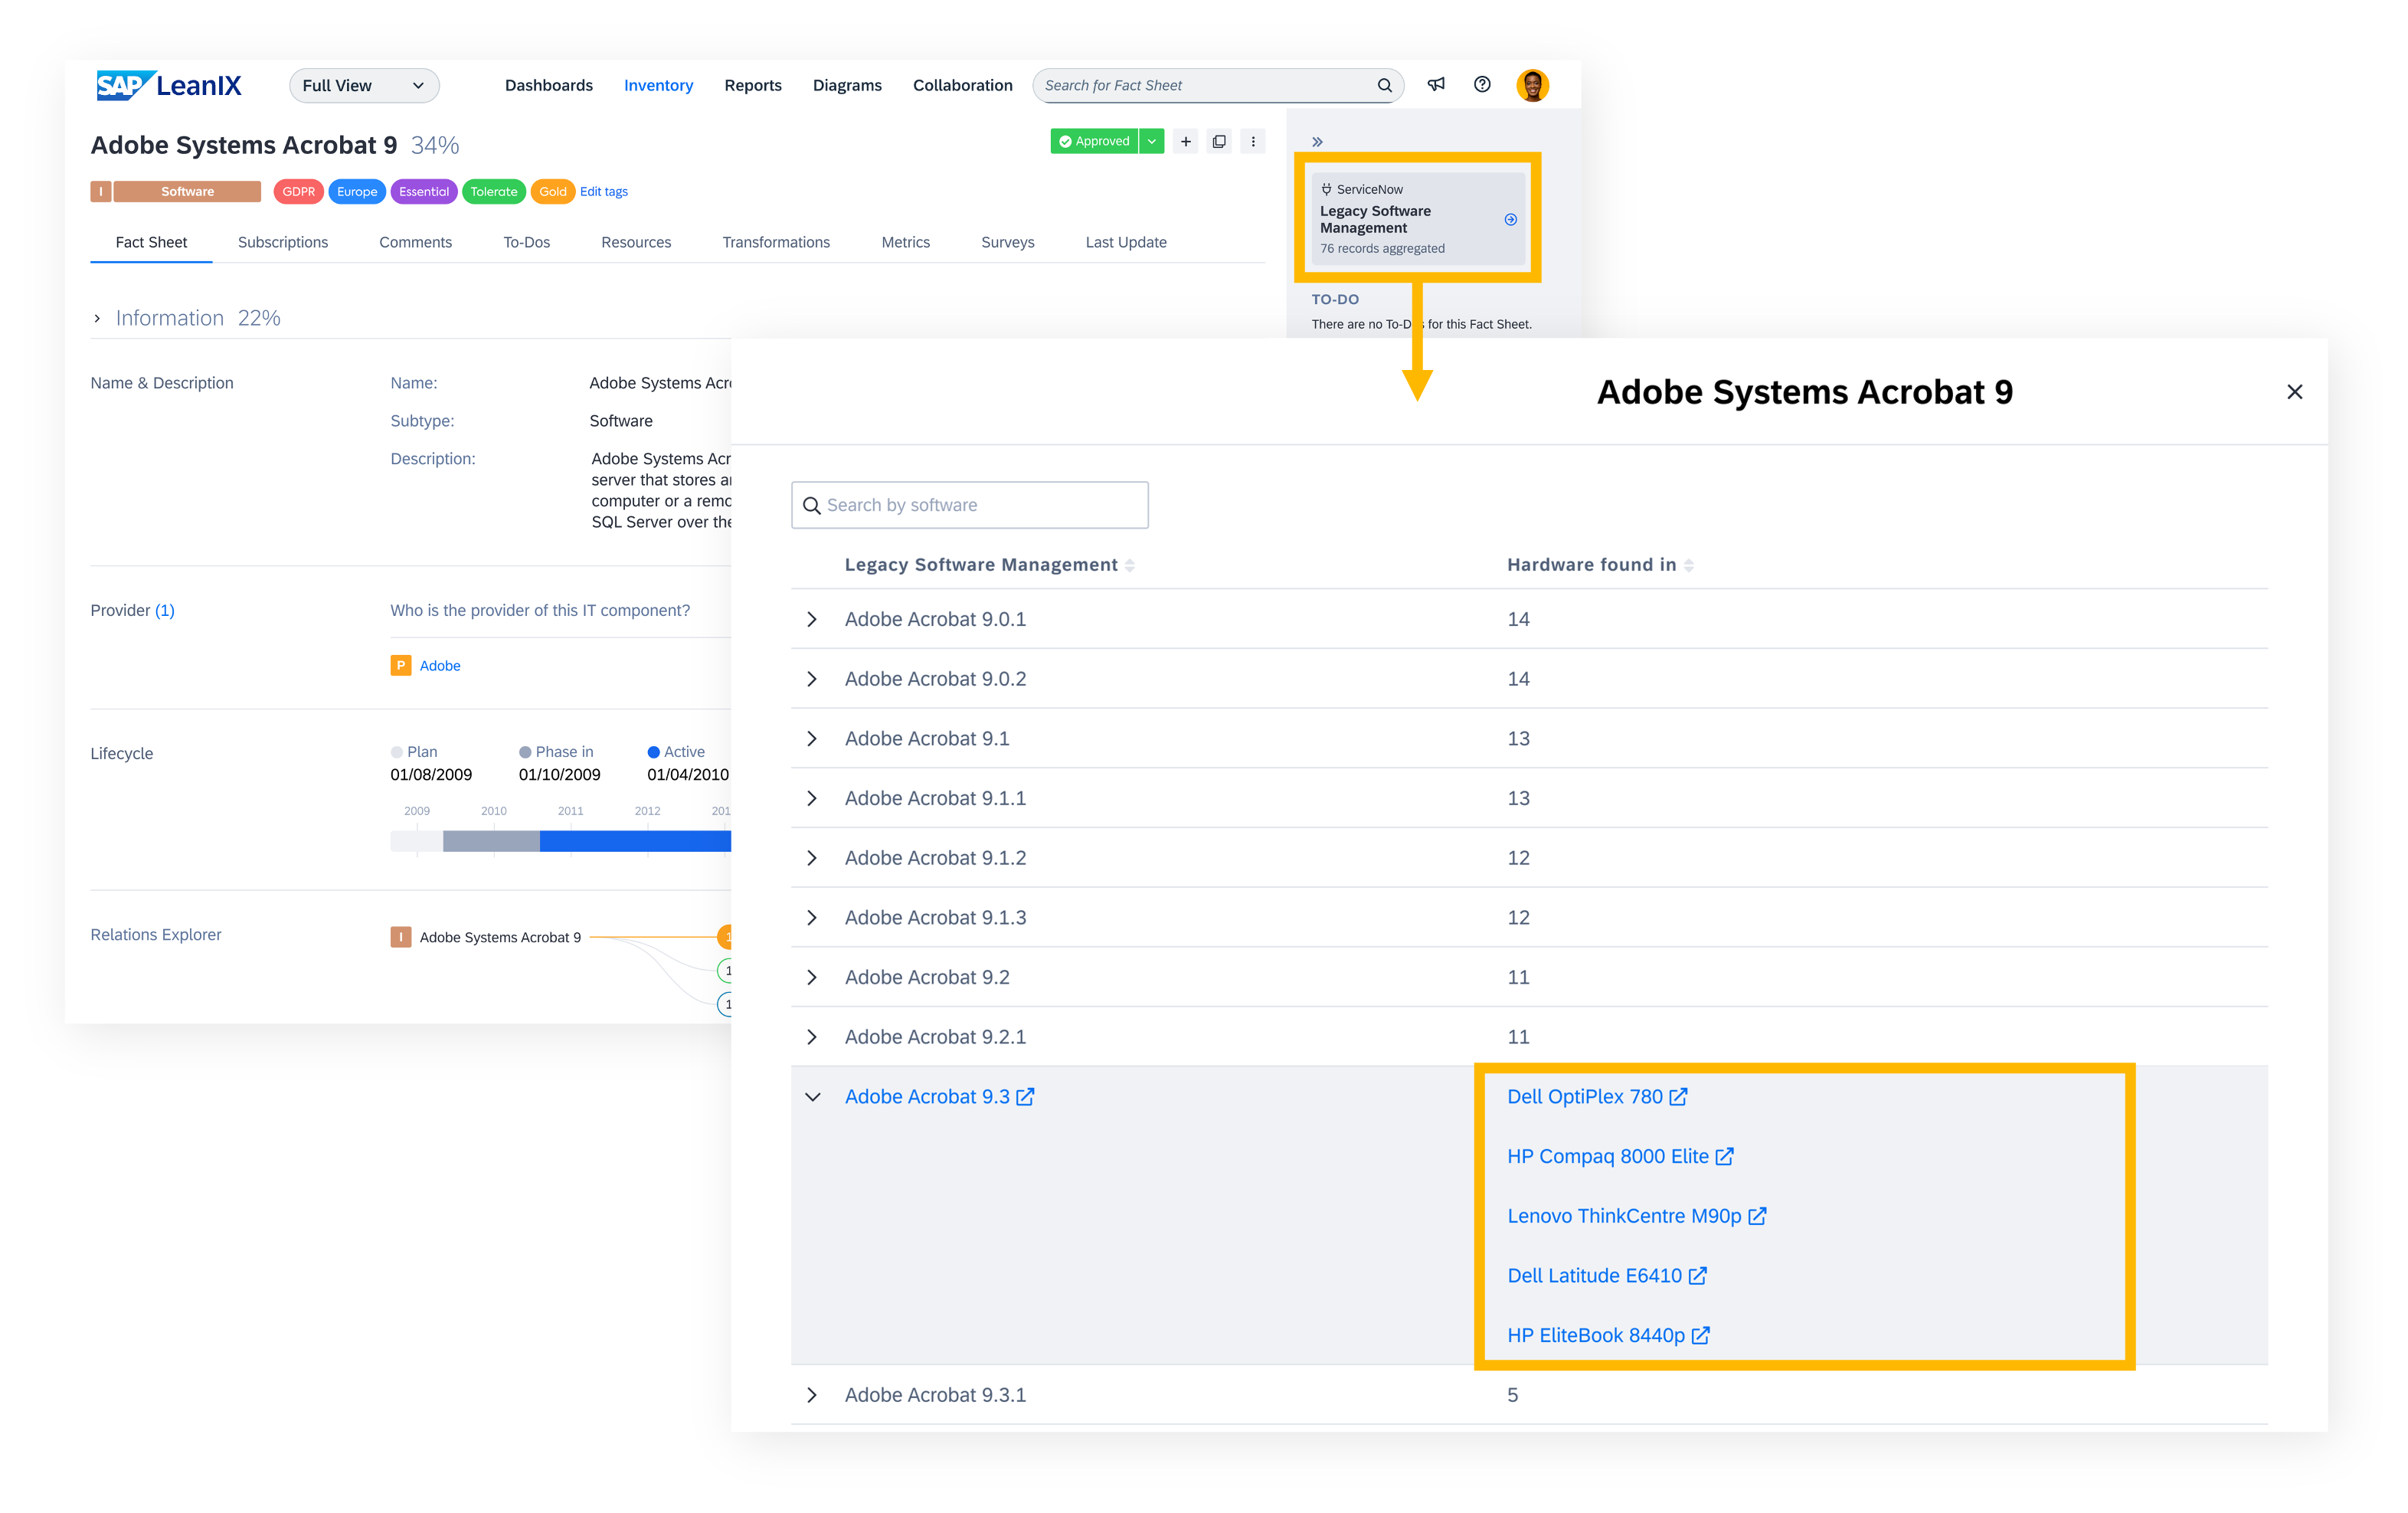
Task: Click the Europe tag
Action: (357, 191)
